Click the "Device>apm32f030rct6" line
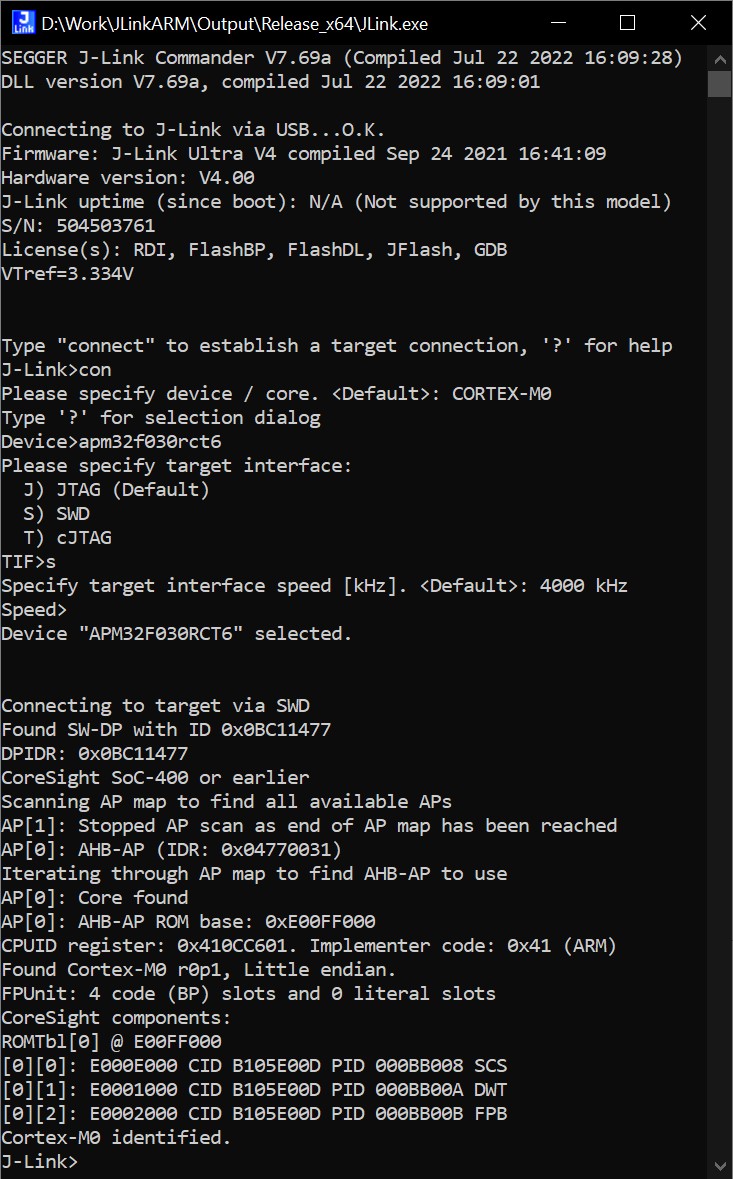Image resolution: width=733 pixels, height=1179 pixels. pyautogui.click(x=111, y=442)
